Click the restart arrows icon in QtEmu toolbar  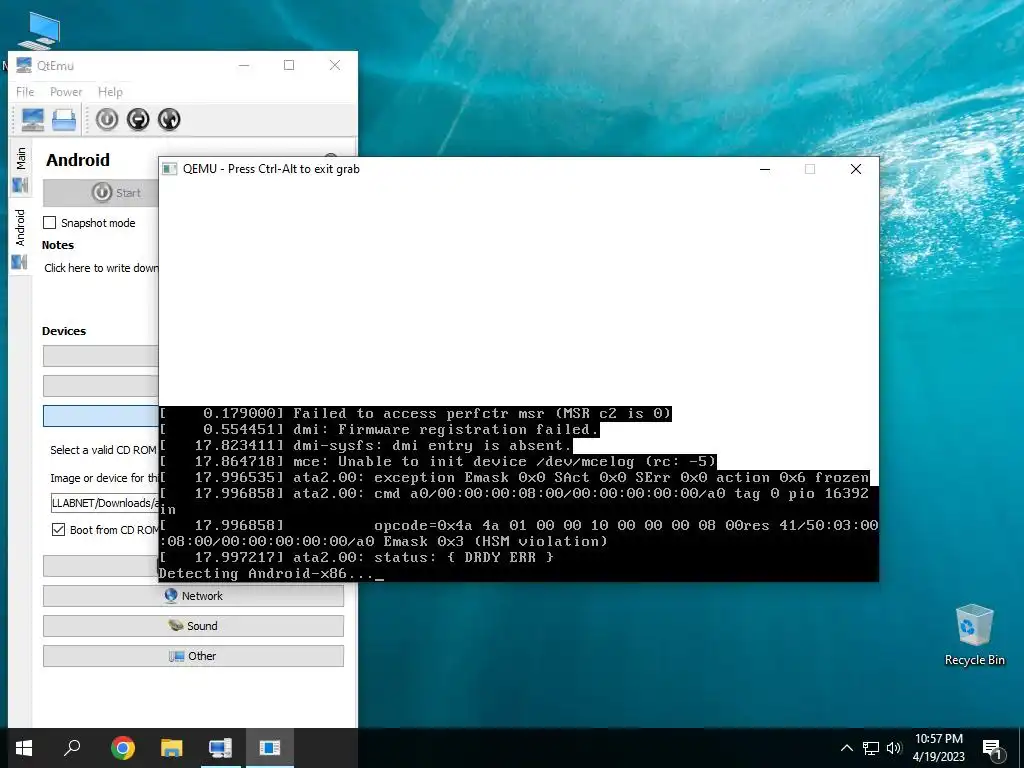pyautogui.click(x=169, y=120)
